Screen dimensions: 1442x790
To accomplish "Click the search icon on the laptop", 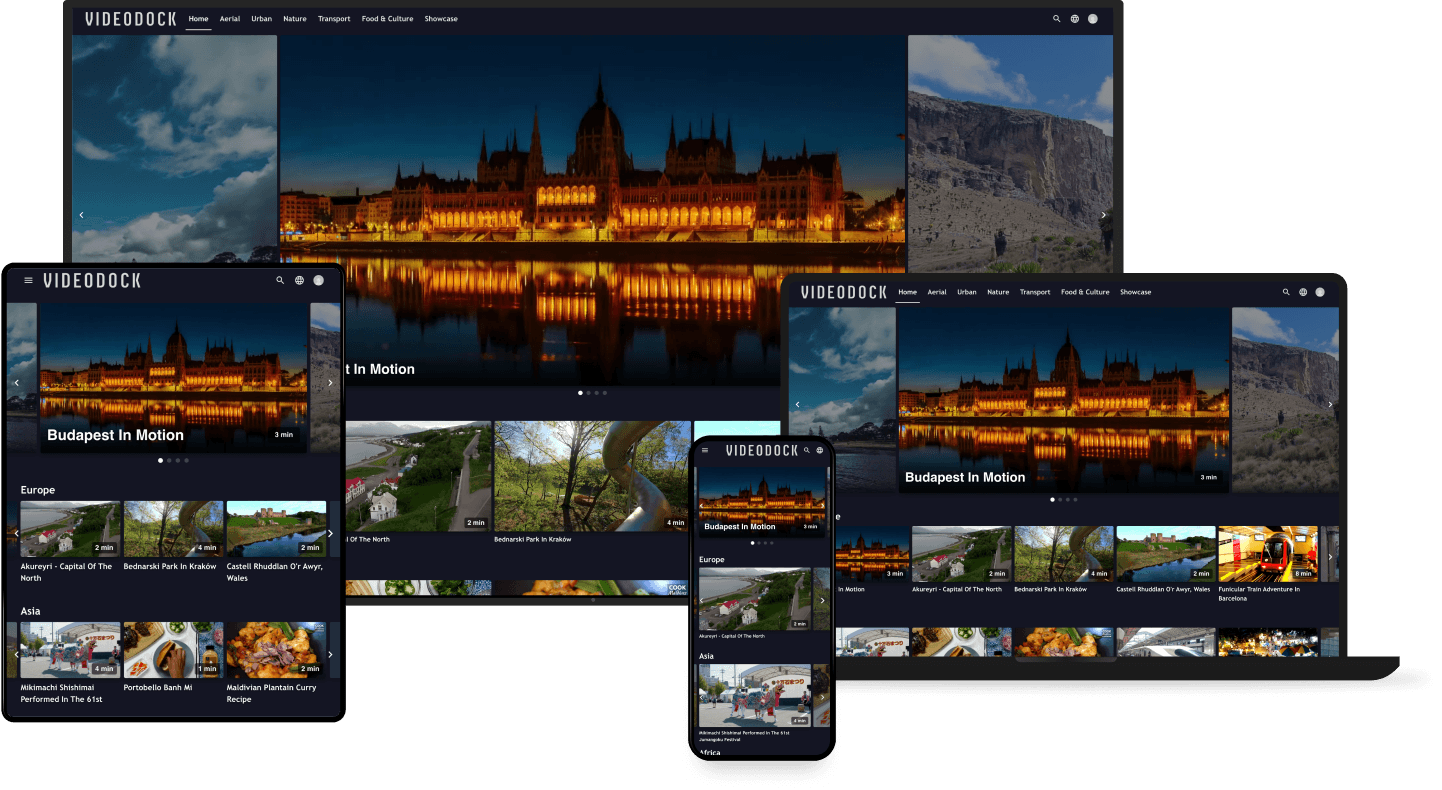I will pos(1286,292).
